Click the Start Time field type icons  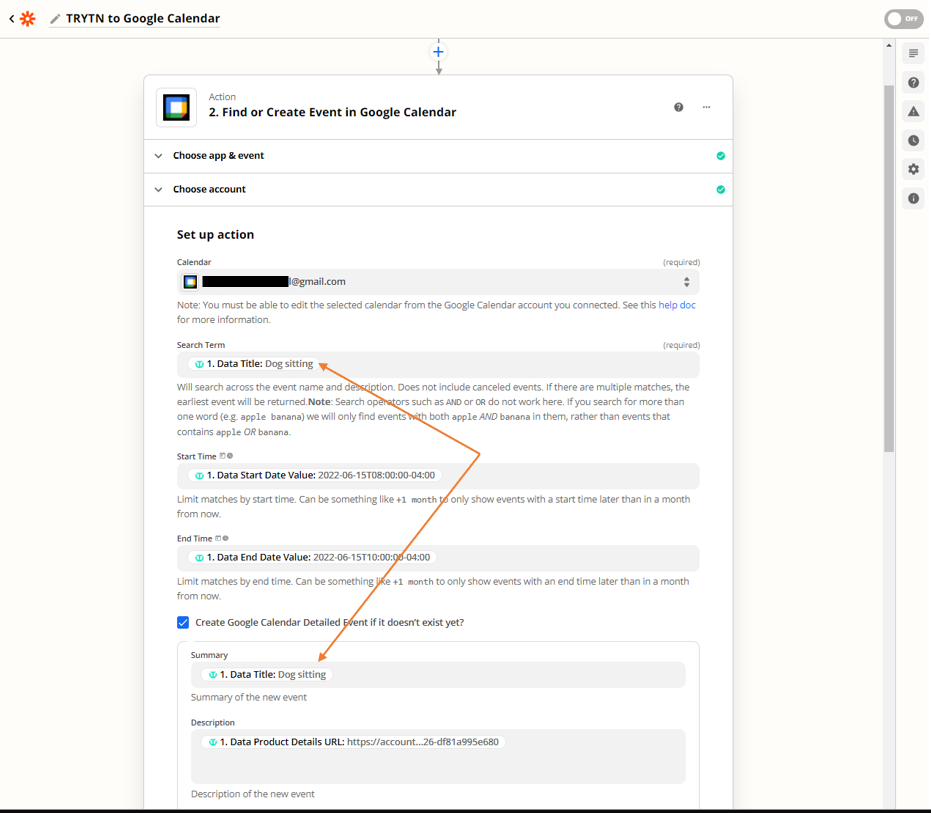(x=226, y=456)
